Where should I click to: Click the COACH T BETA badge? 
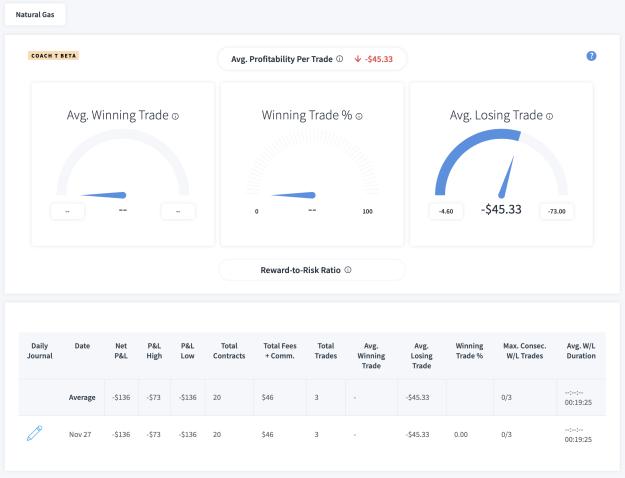pyautogui.click(x=53, y=56)
